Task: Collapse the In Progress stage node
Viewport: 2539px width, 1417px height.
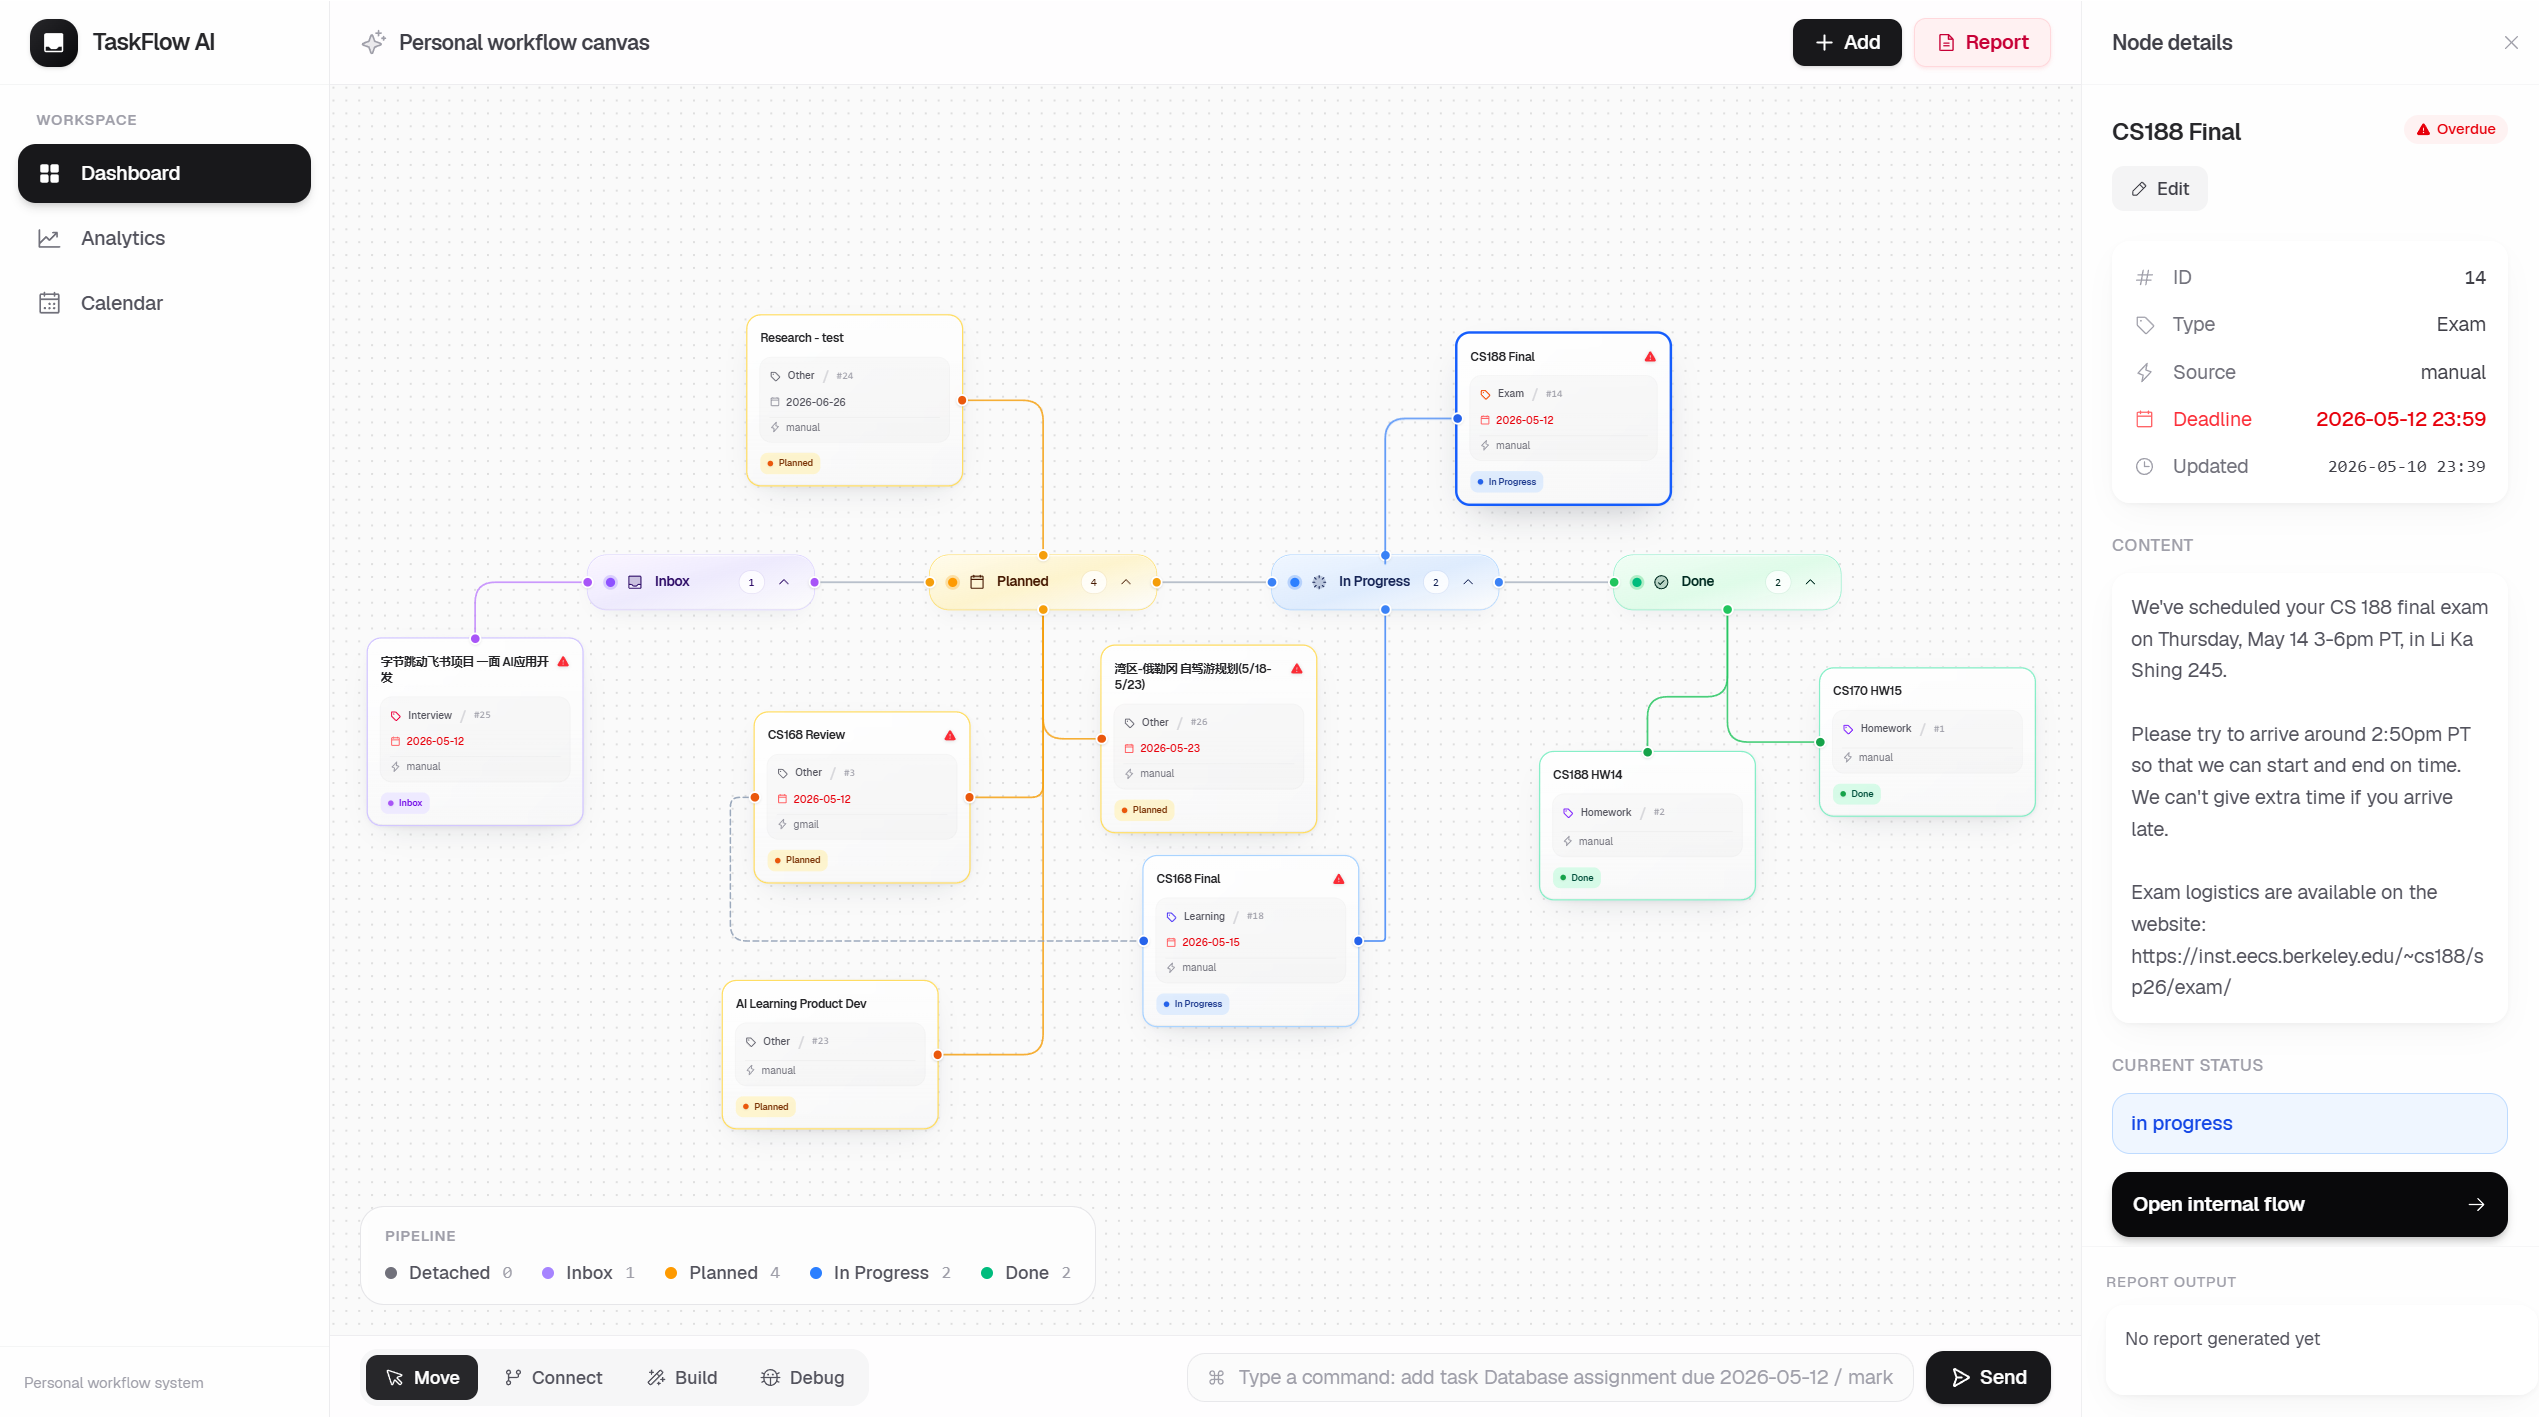Action: coord(1468,582)
